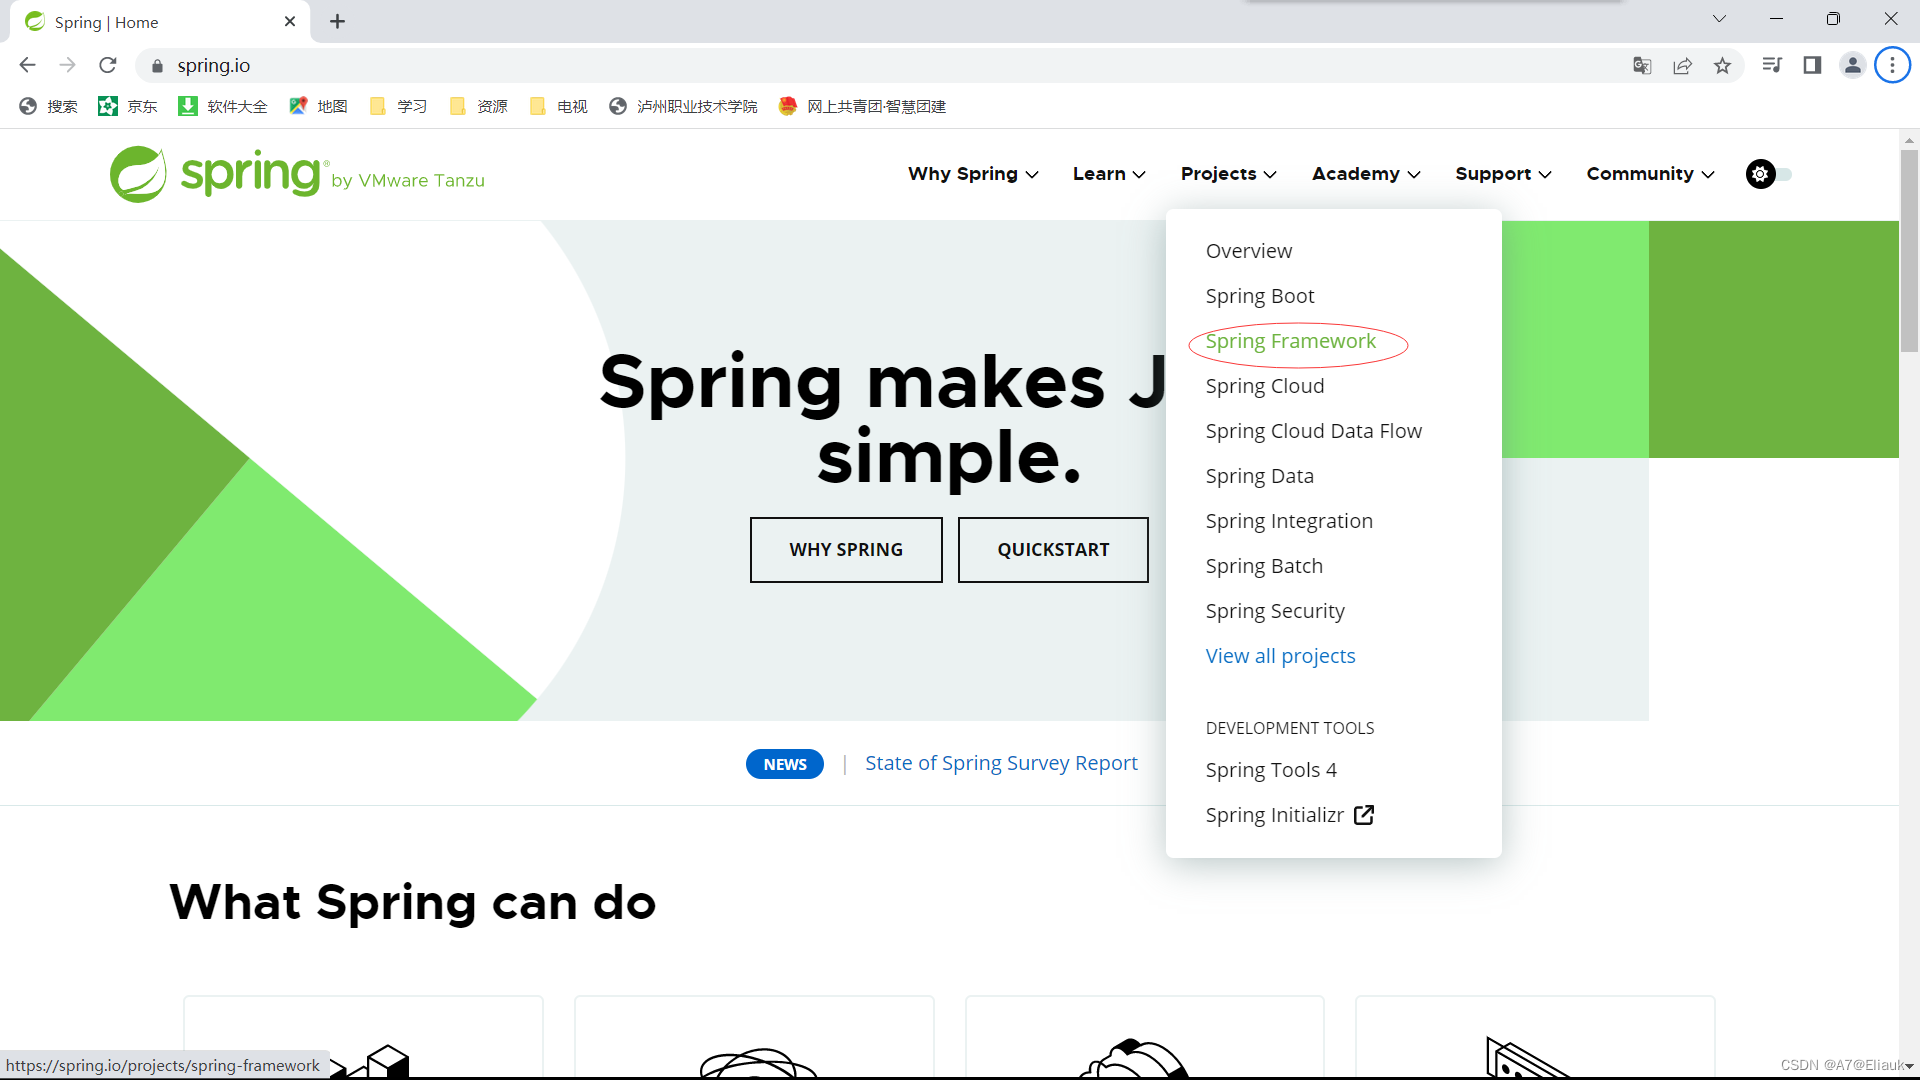Image resolution: width=1920 pixels, height=1080 pixels.
Task: Expand the Learn dropdown menu
Action: (1109, 174)
